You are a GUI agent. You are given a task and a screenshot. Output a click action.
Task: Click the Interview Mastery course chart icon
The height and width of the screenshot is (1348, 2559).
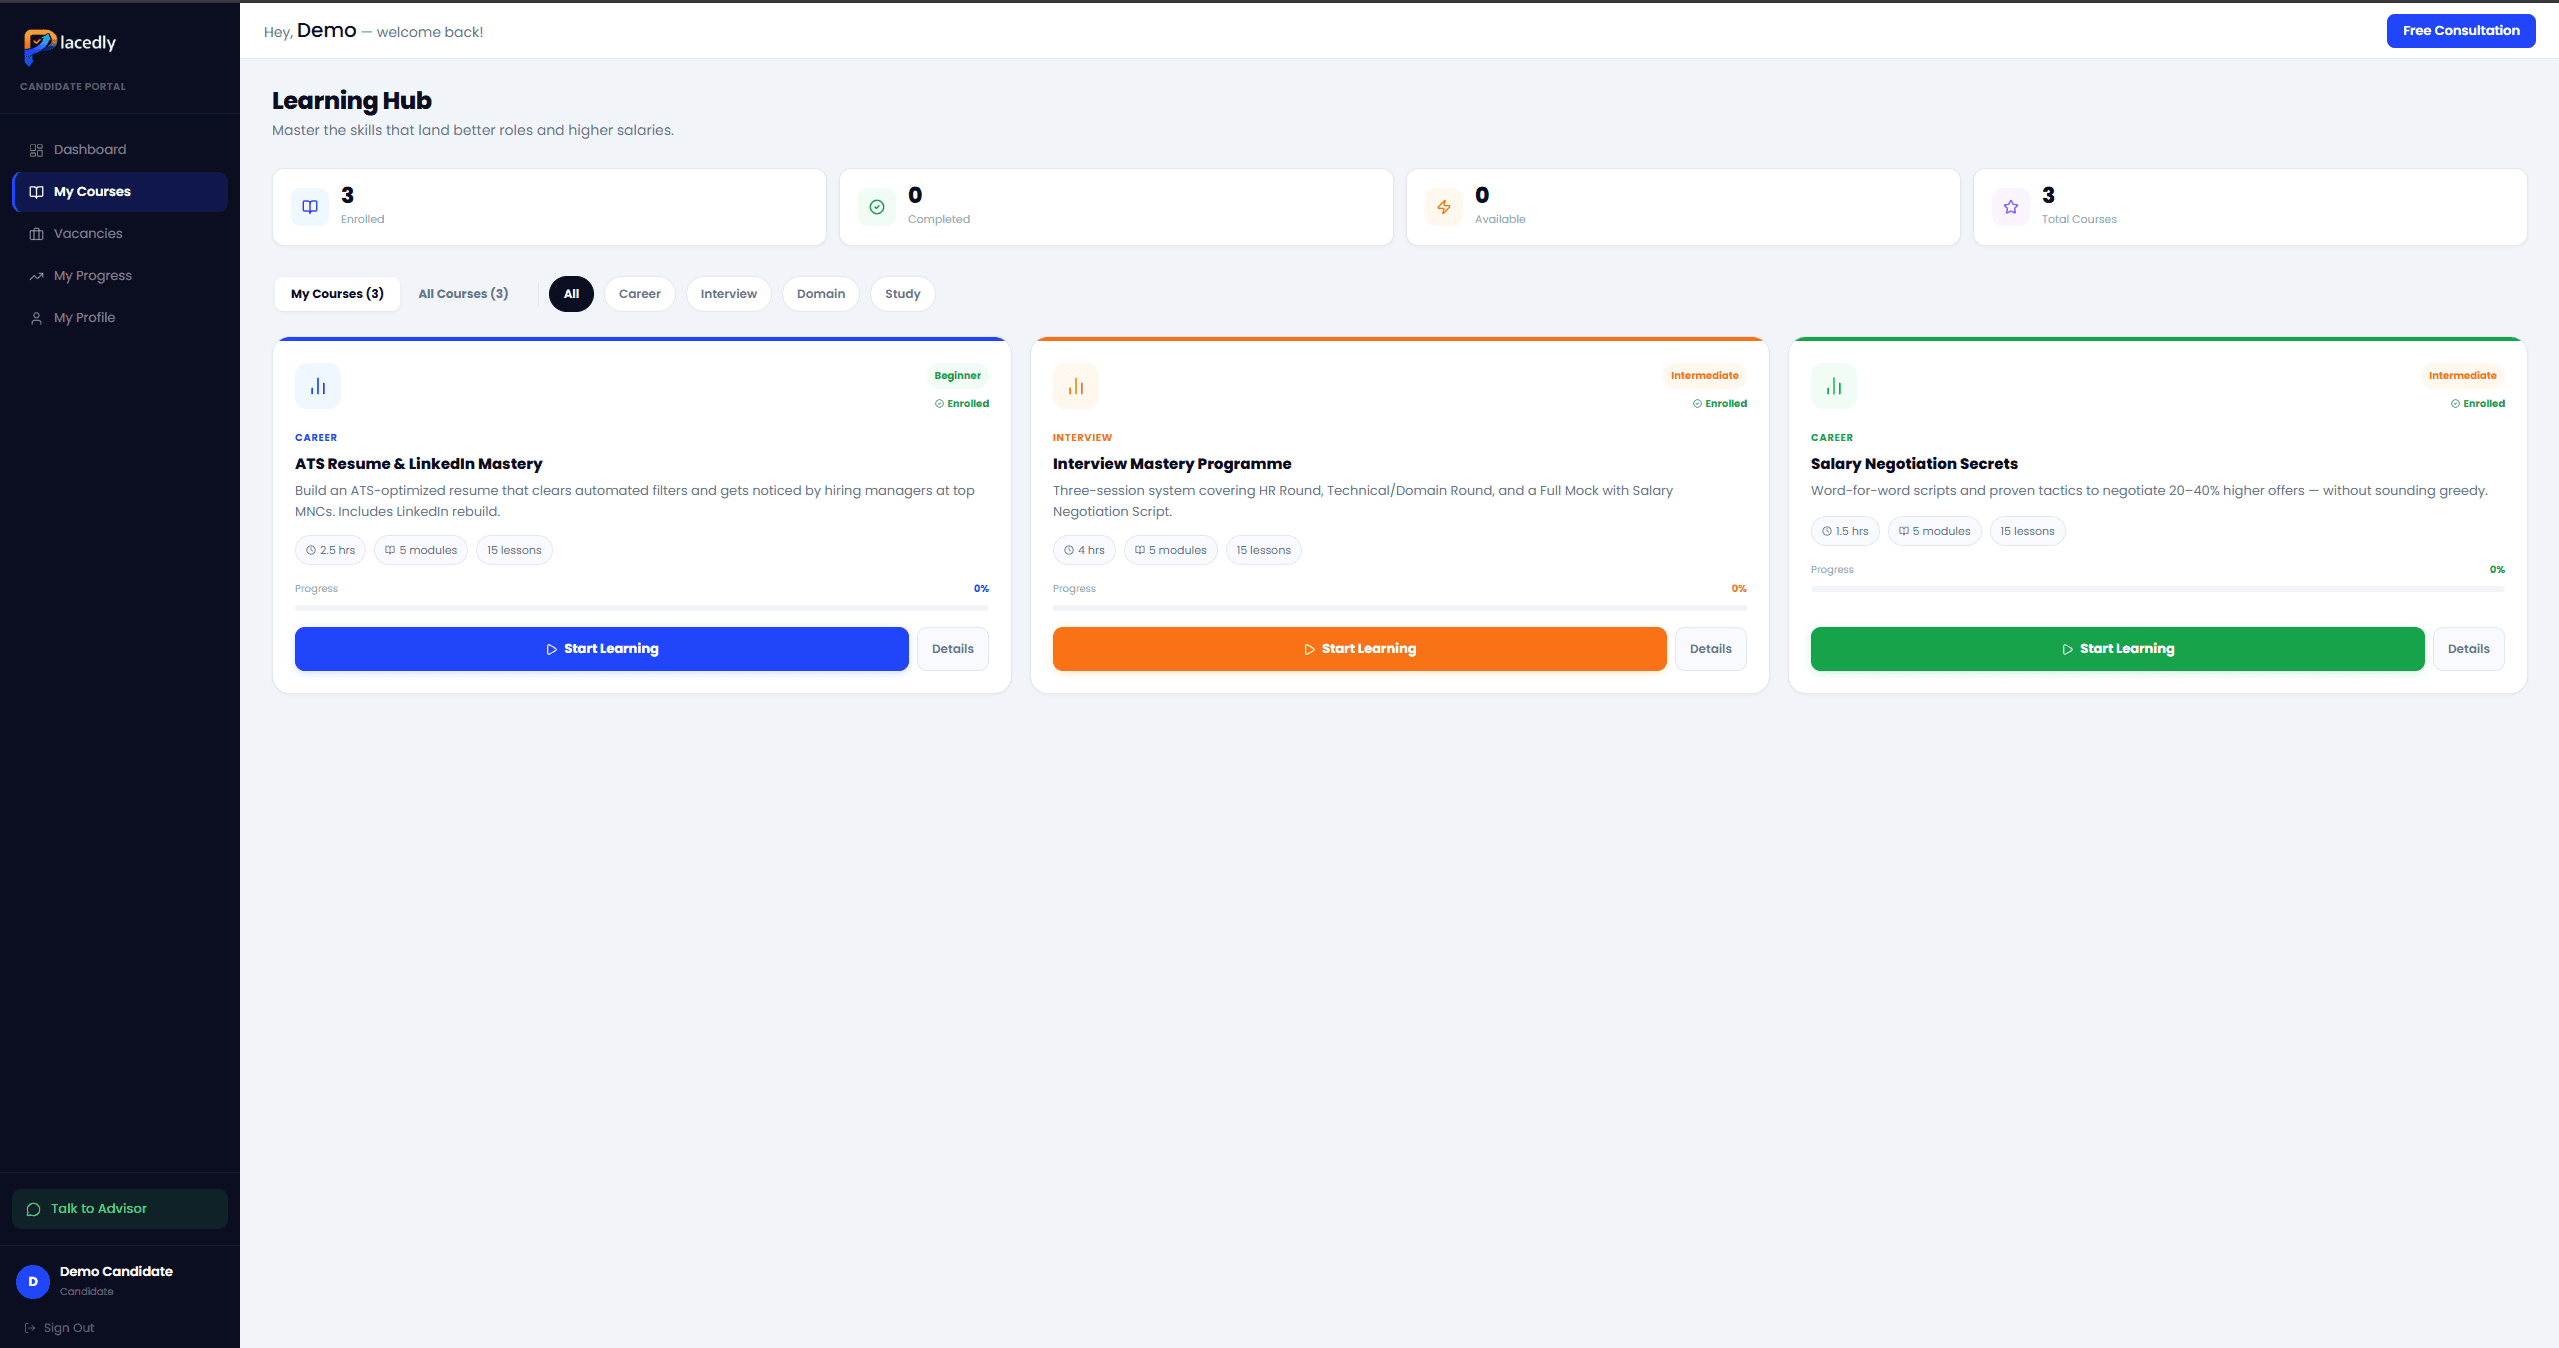pos(1076,386)
